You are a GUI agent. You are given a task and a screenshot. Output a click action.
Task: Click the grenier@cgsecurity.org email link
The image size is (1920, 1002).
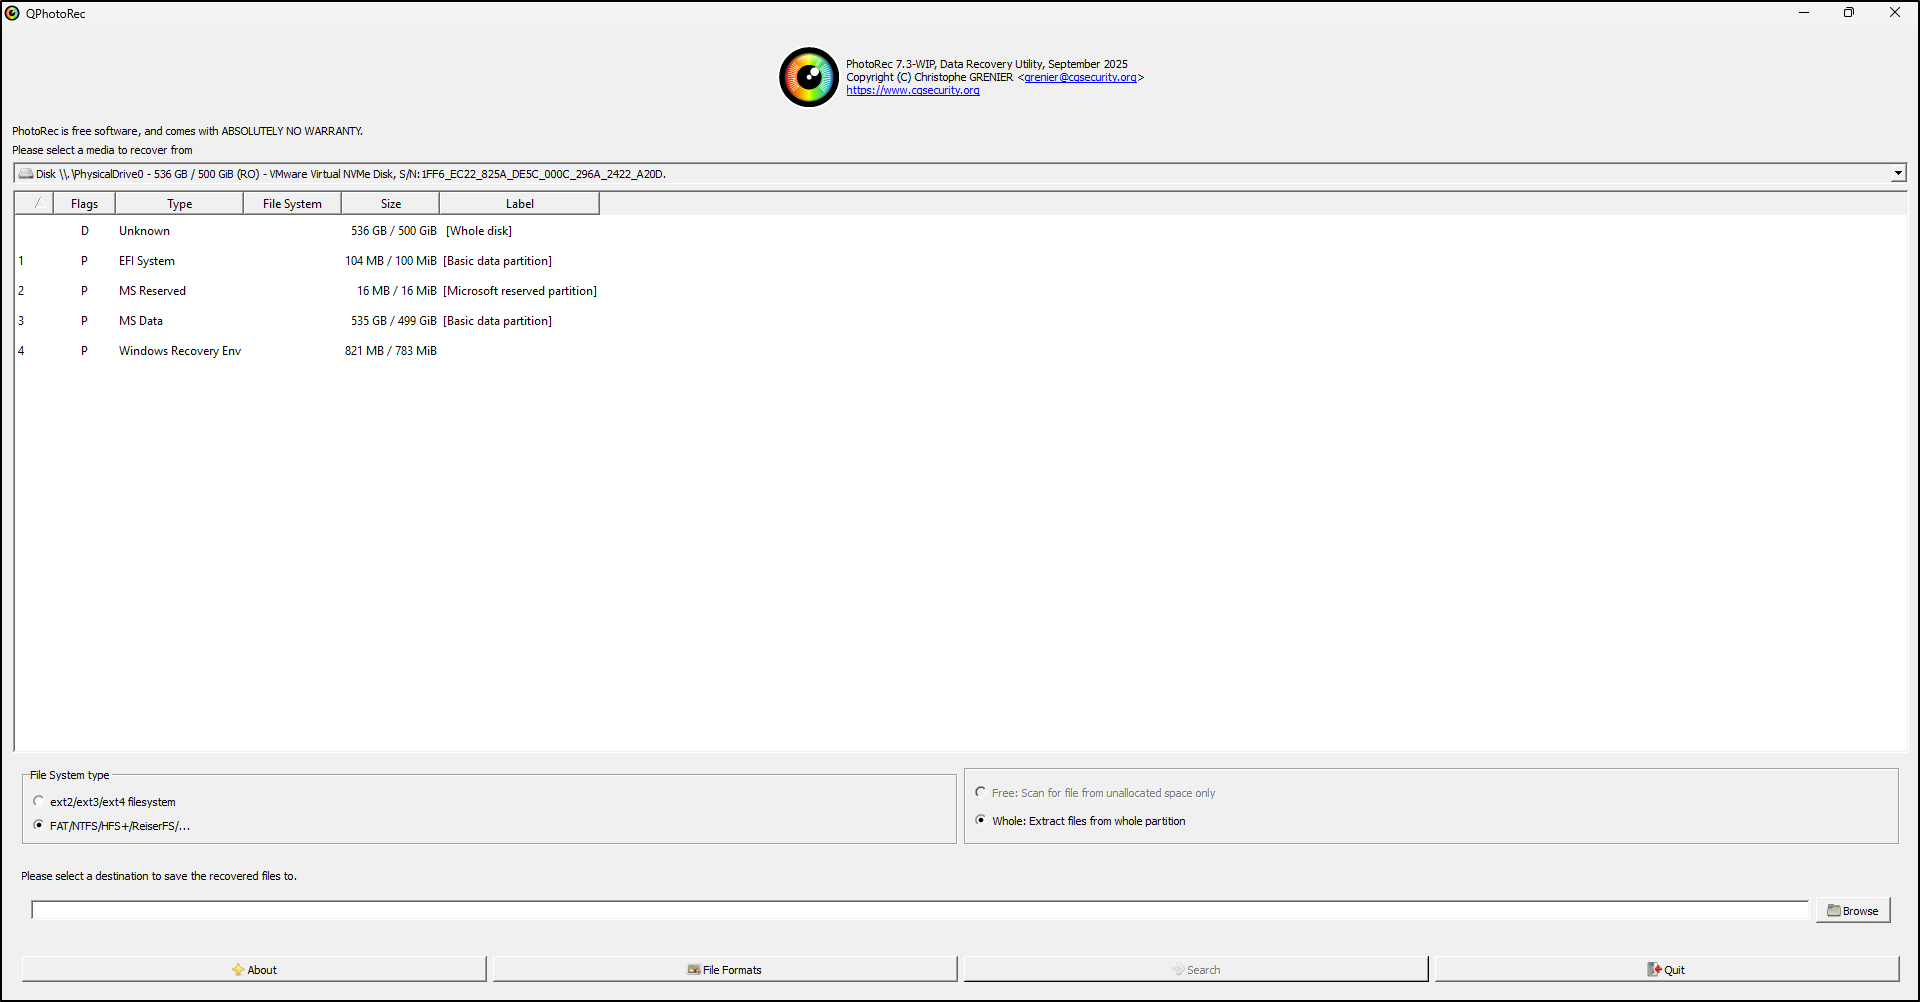coord(1080,77)
